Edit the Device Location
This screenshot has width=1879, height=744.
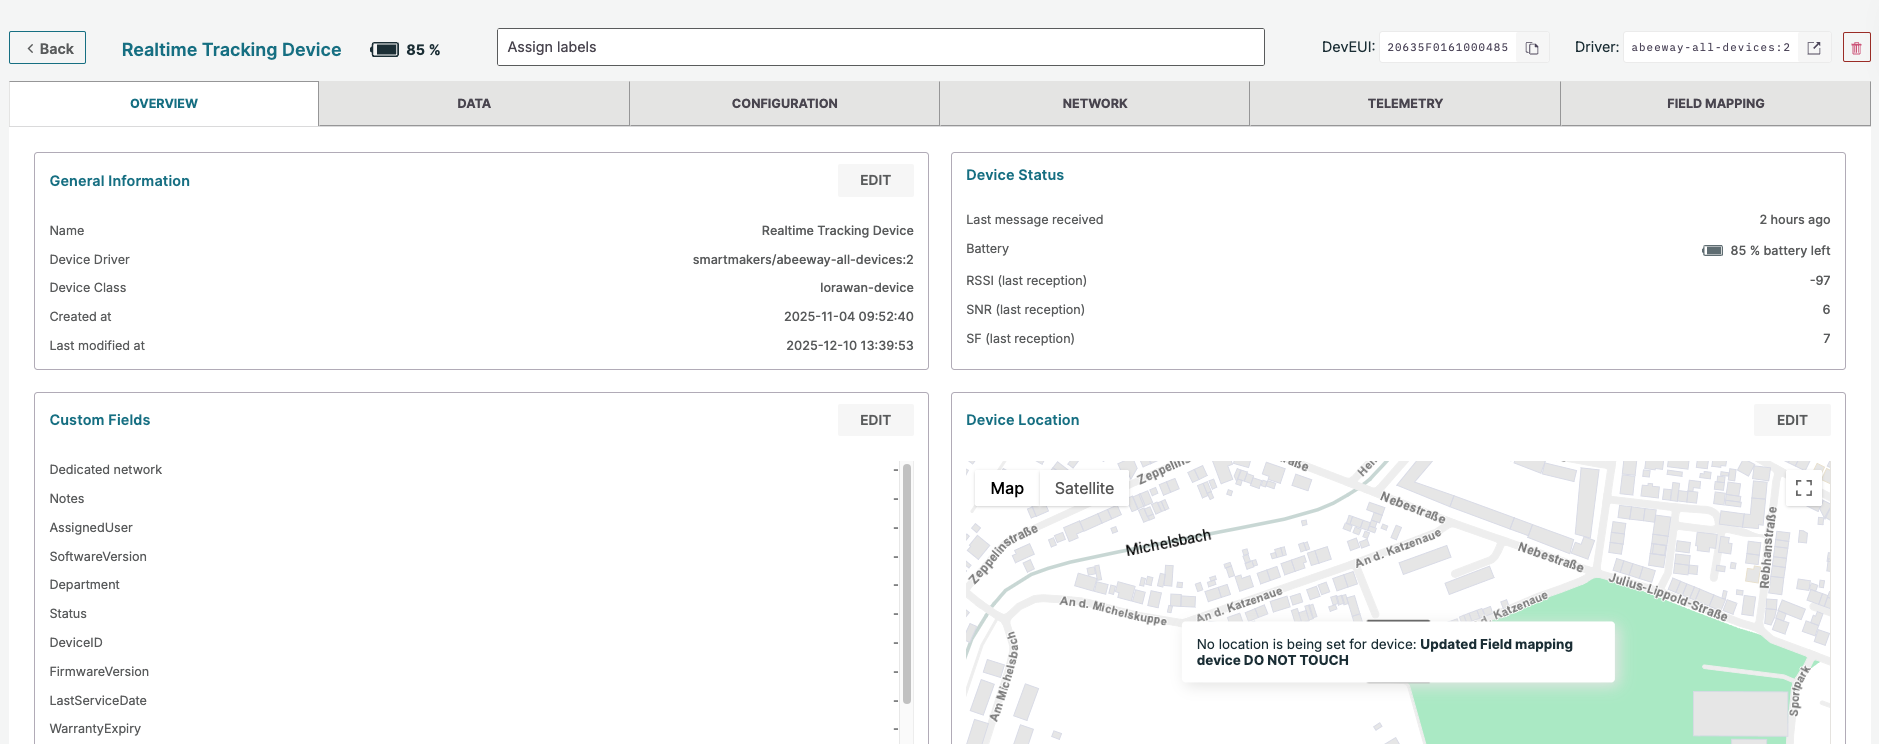(x=1791, y=420)
